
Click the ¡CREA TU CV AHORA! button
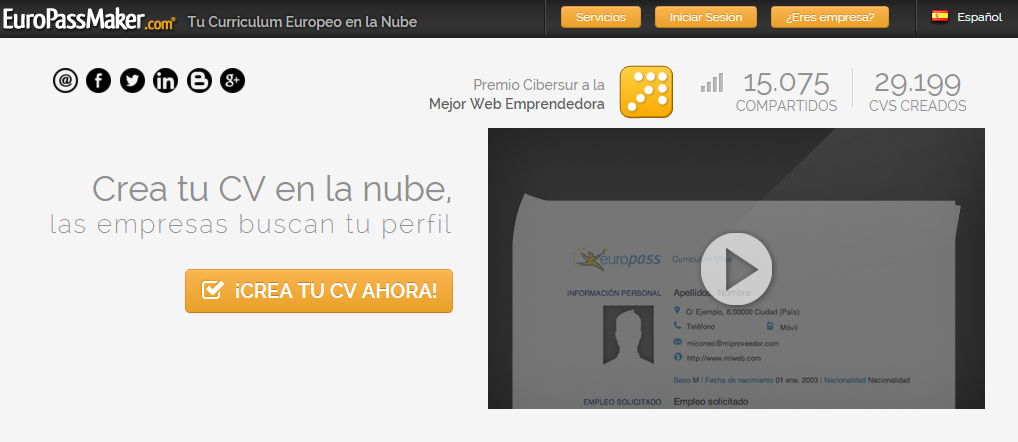[x=319, y=291]
